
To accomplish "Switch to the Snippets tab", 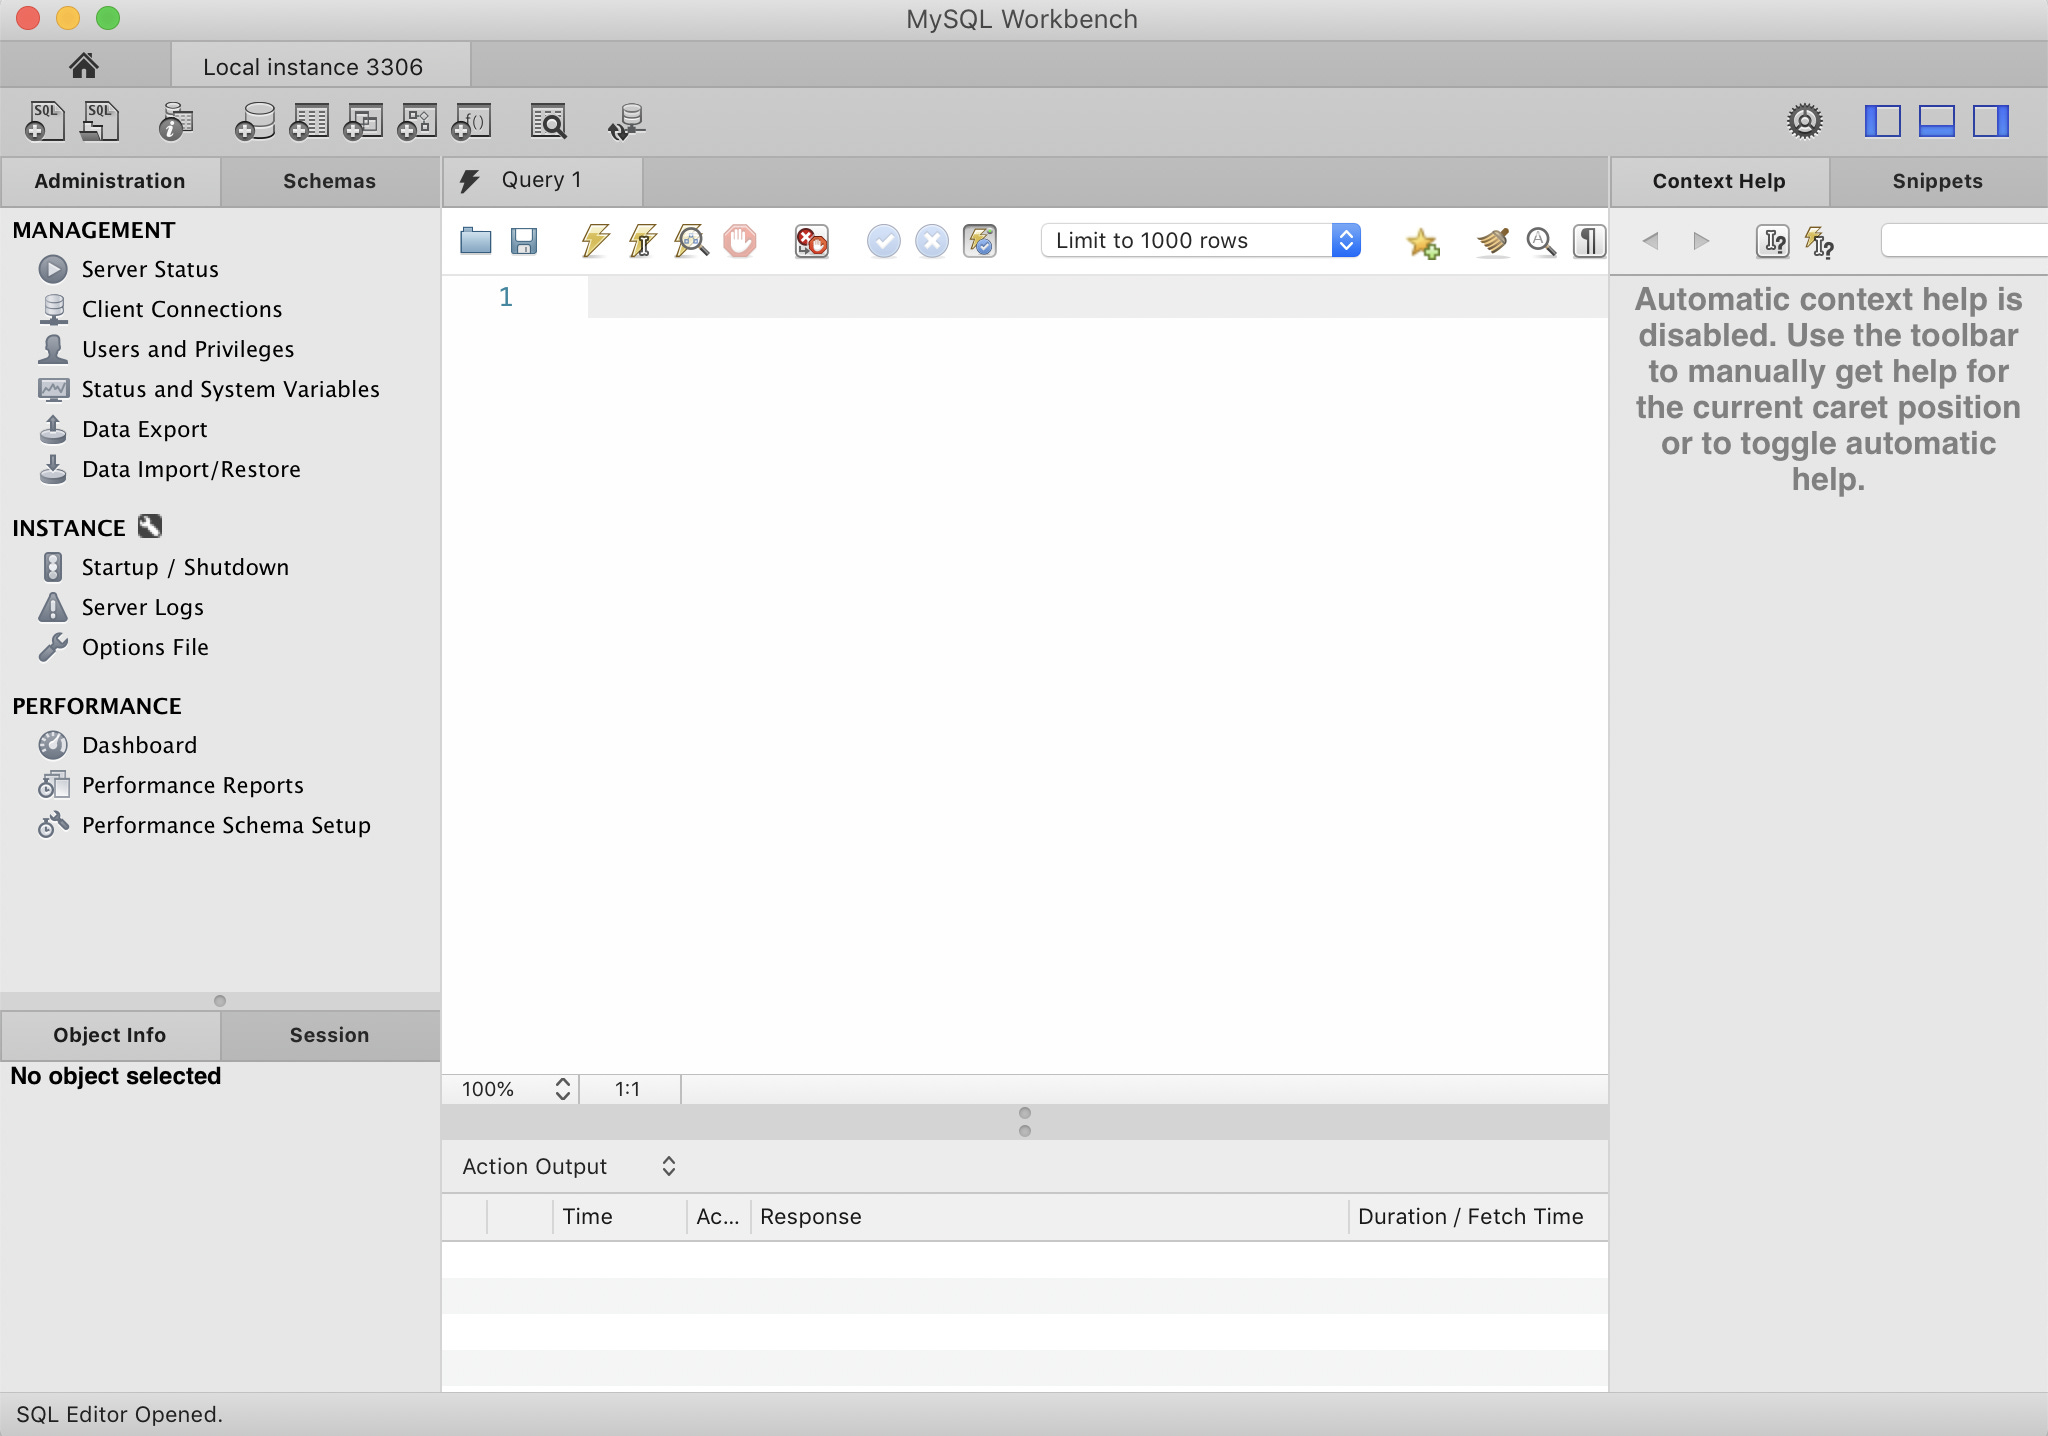I will 1936,181.
